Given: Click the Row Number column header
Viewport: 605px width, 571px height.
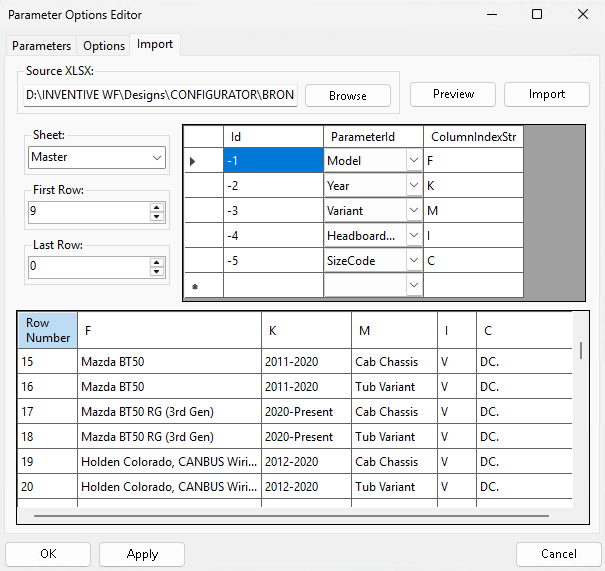Looking at the screenshot, I should (x=48, y=330).
